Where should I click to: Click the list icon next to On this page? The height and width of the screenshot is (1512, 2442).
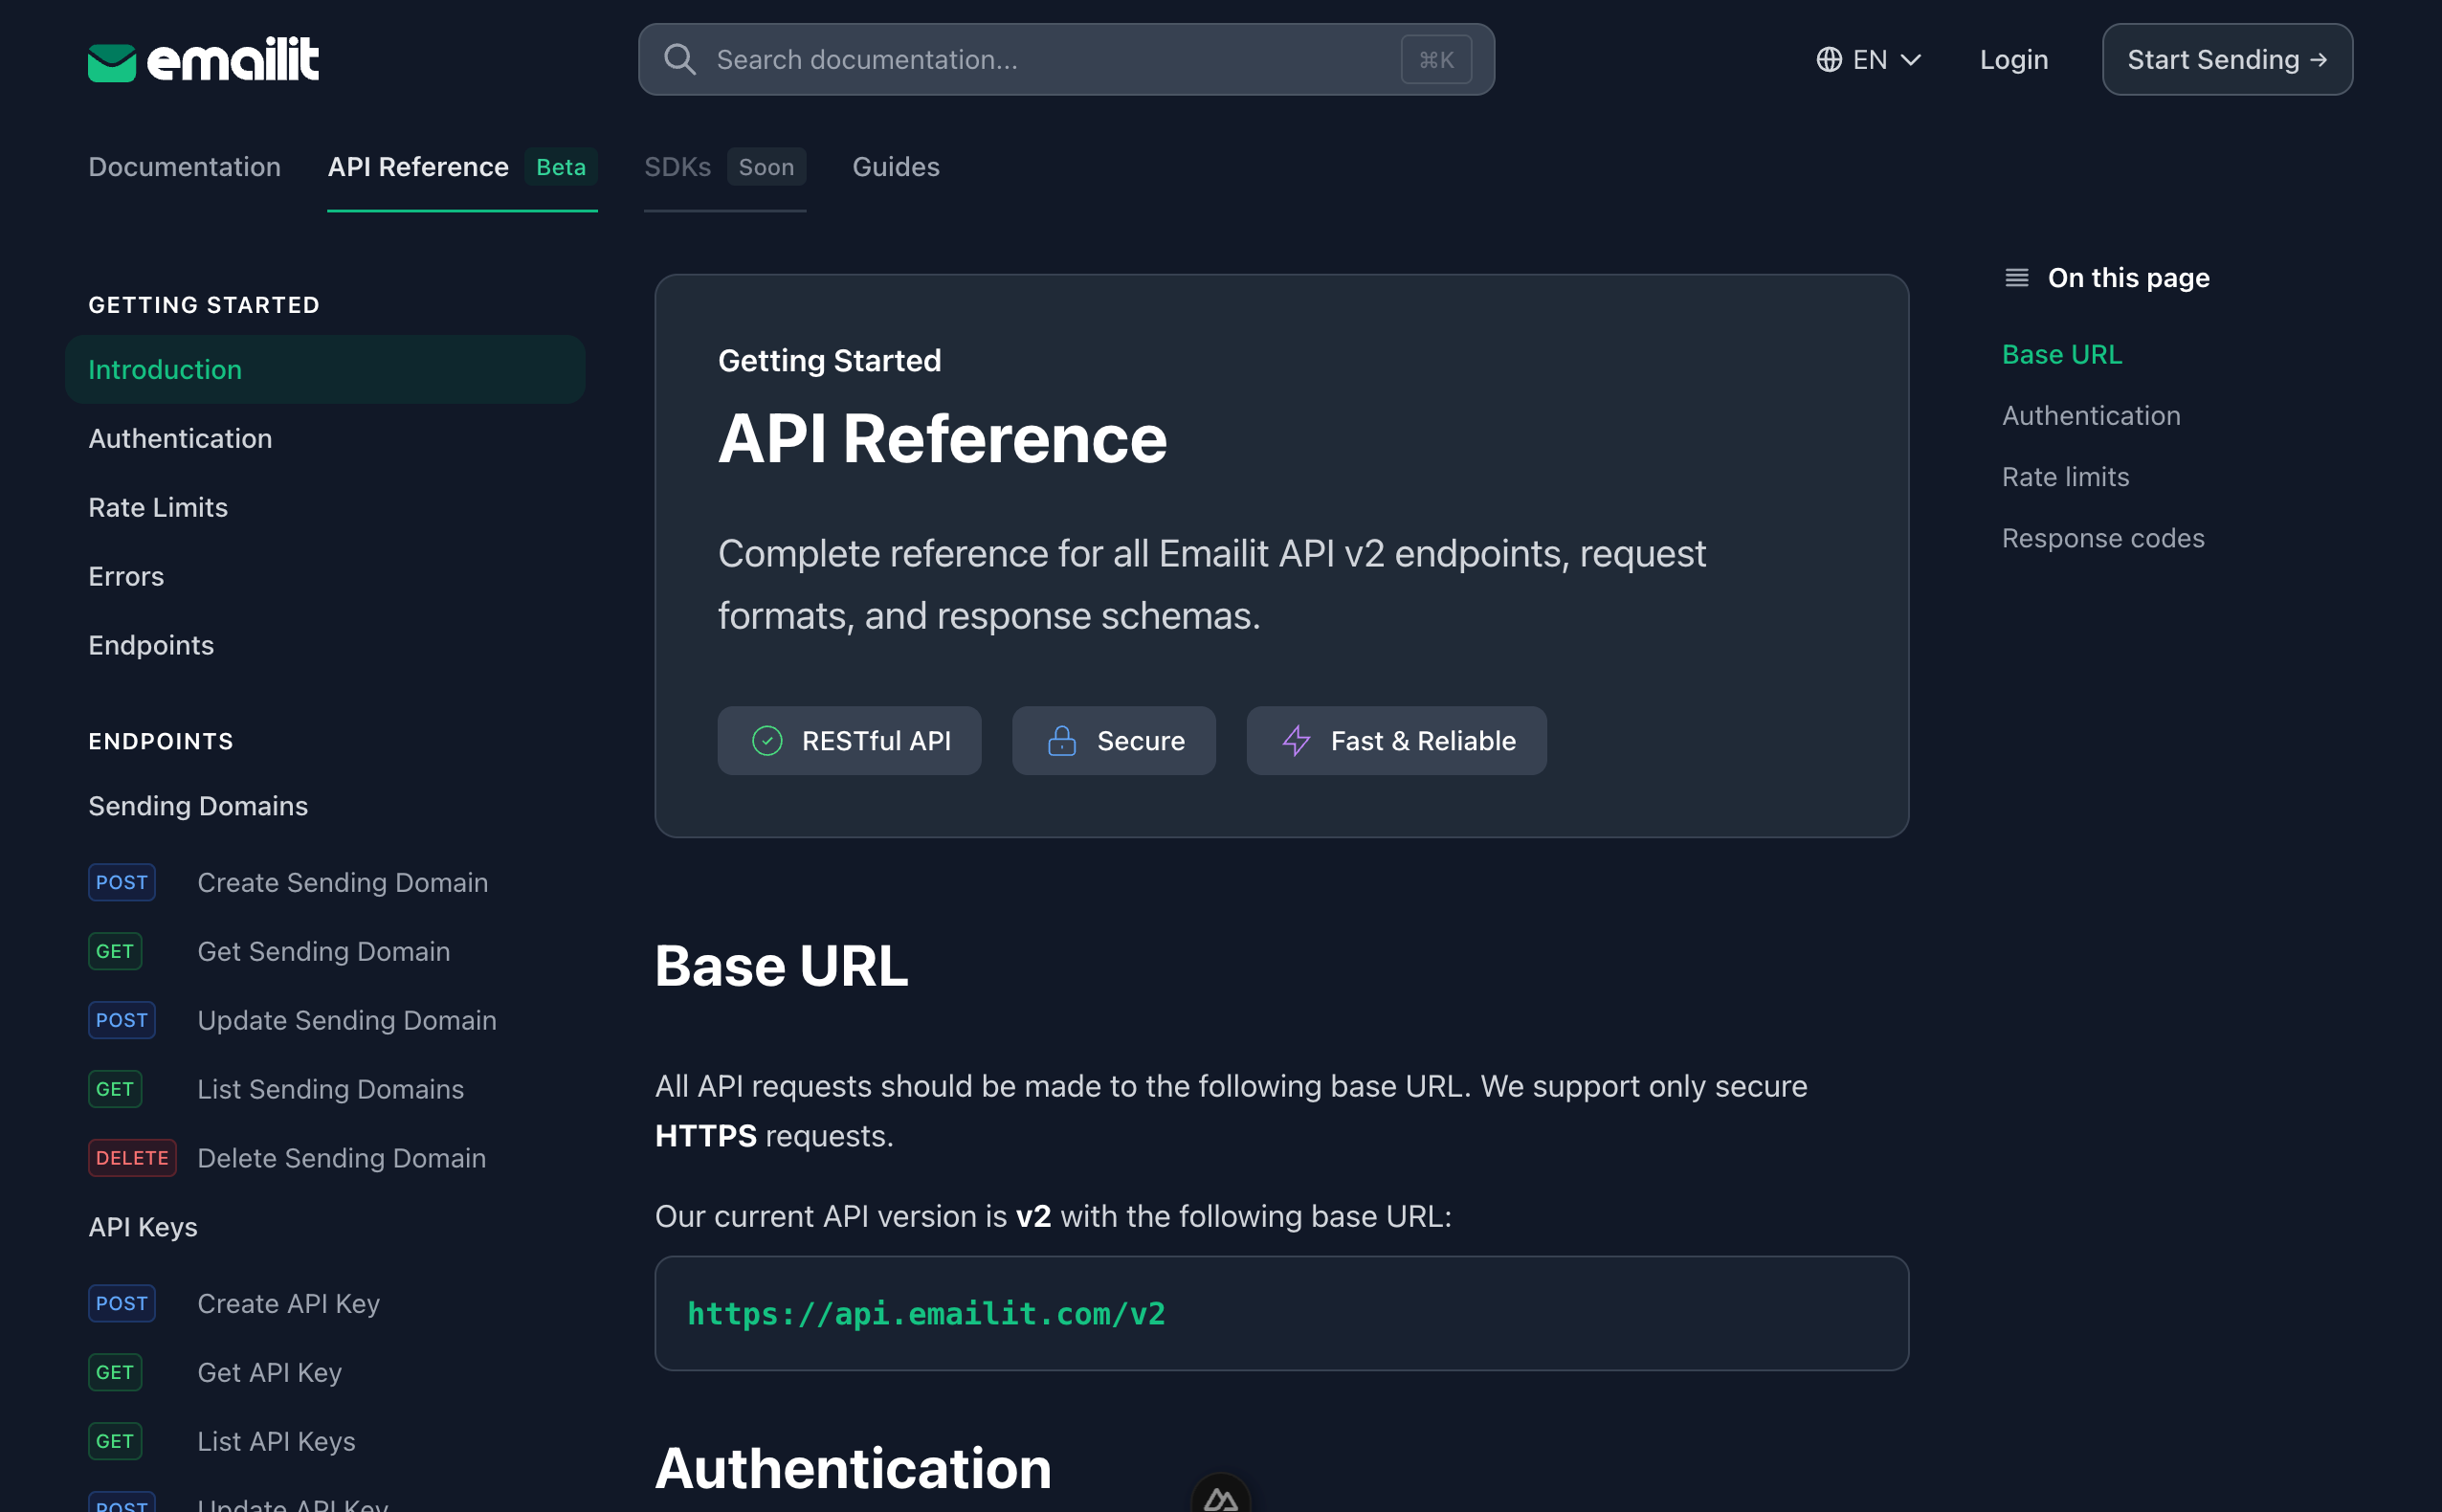pos(2016,277)
